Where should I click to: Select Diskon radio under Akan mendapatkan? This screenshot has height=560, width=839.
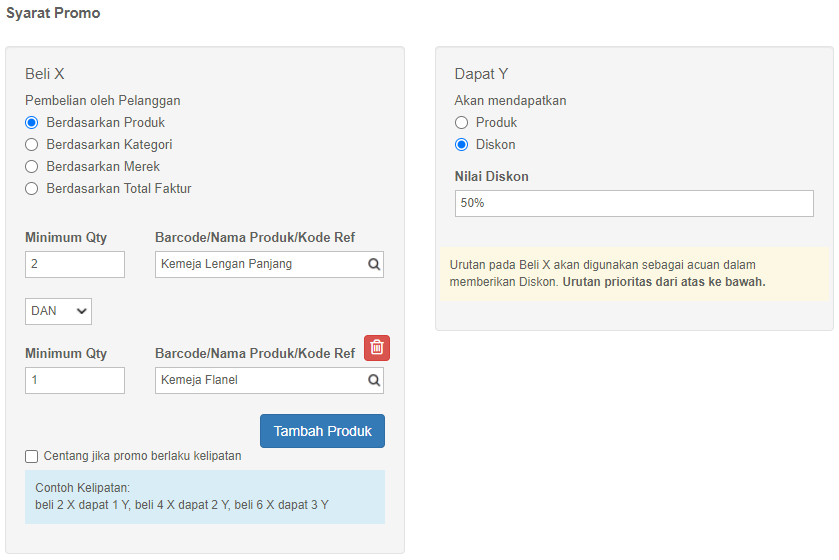click(461, 144)
